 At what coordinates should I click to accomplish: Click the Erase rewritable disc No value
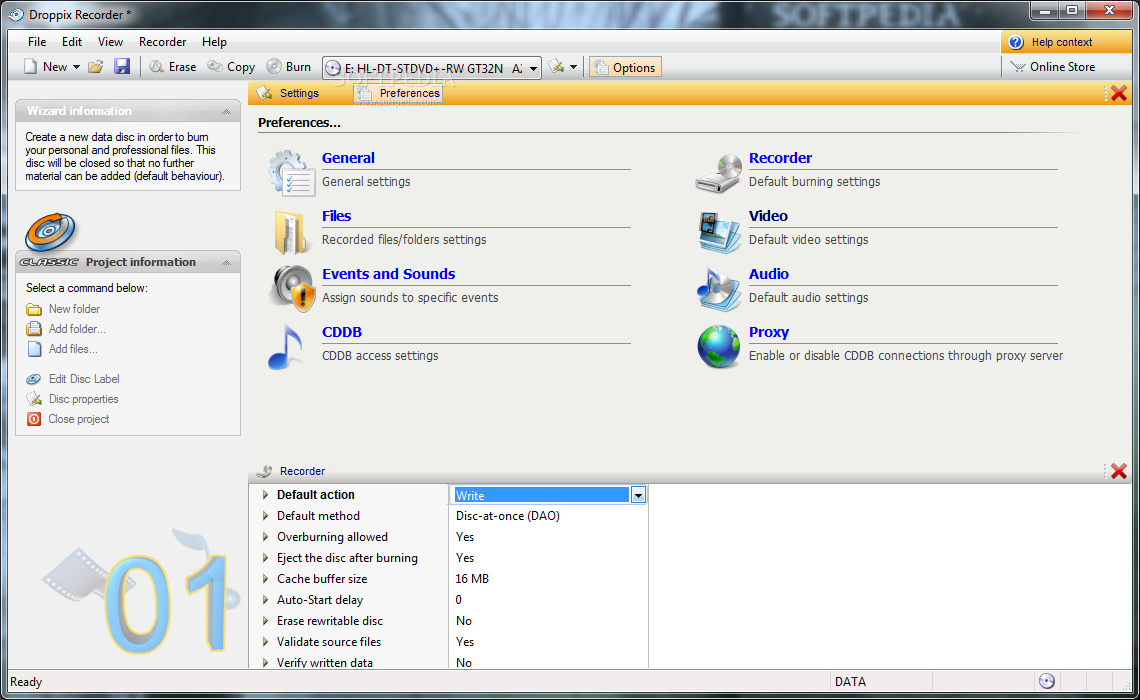[x=464, y=621]
